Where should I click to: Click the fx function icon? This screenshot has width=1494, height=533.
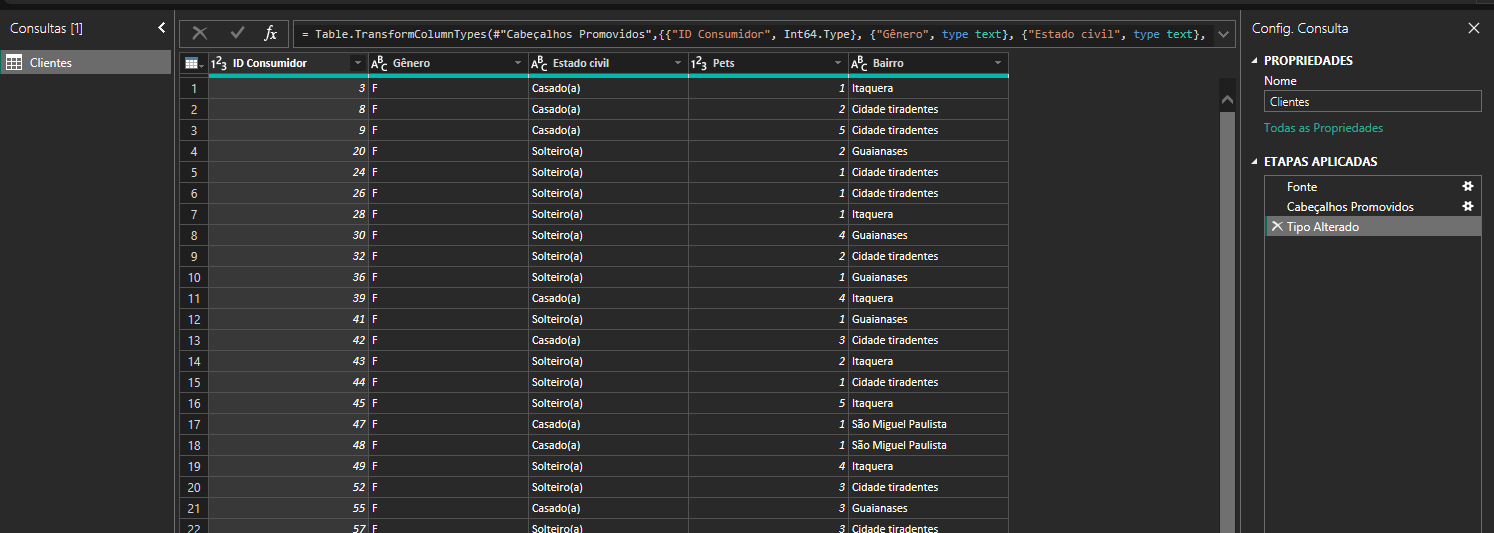point(271,34)
